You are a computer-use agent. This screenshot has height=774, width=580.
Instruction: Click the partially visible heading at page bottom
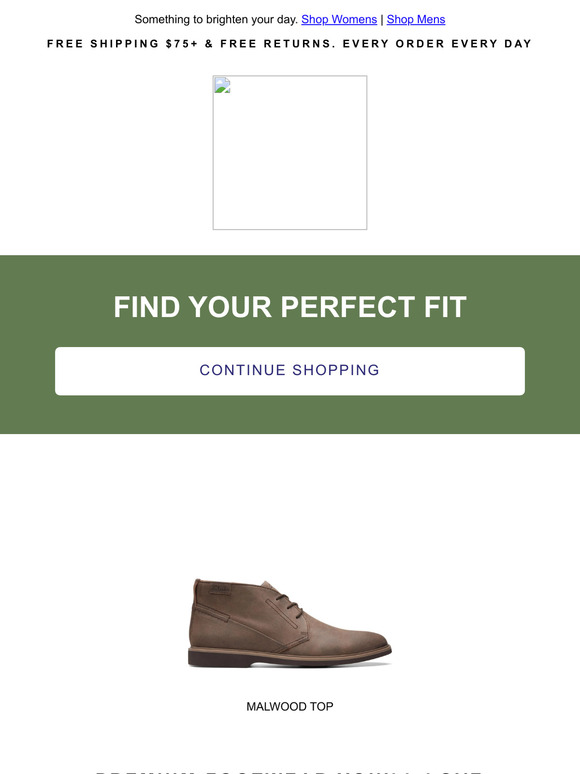[290, 771]
